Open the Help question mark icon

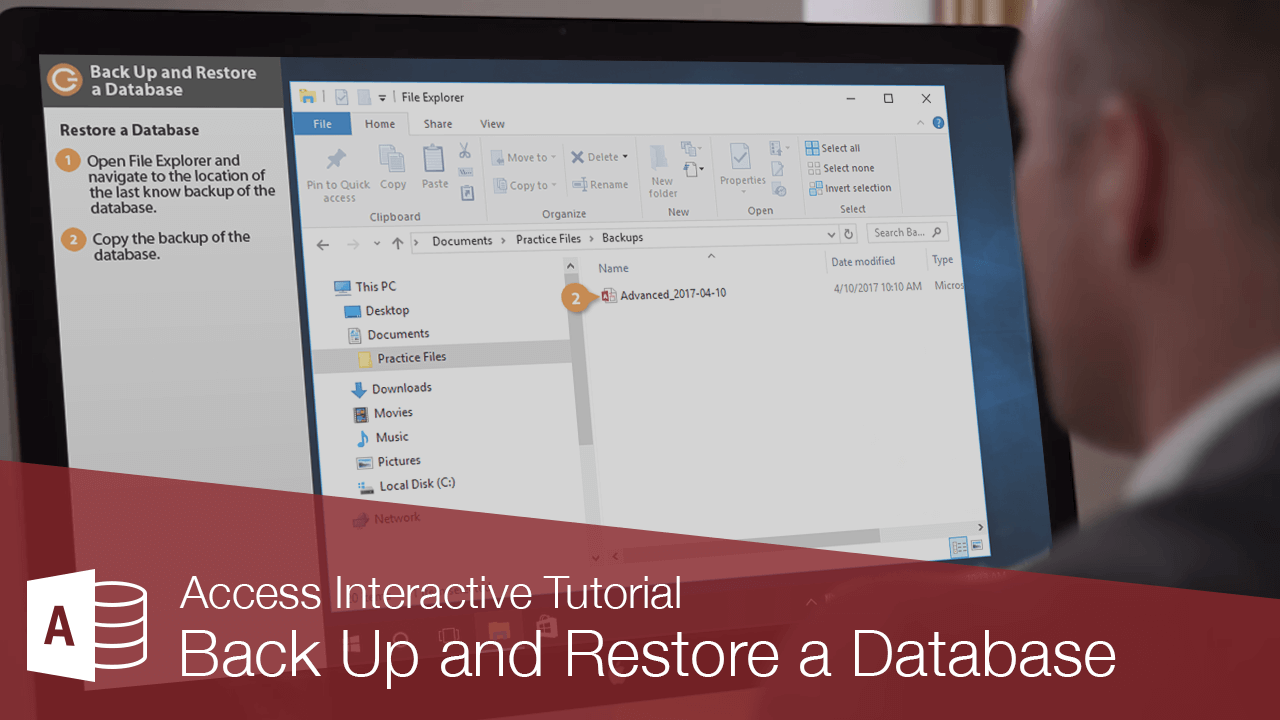coord(938,123)
